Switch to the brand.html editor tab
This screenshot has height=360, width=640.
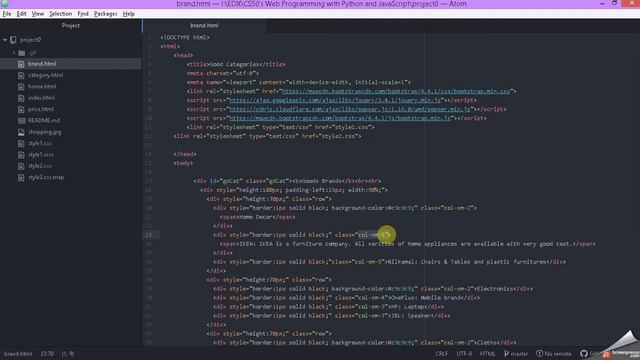point(204,25)
